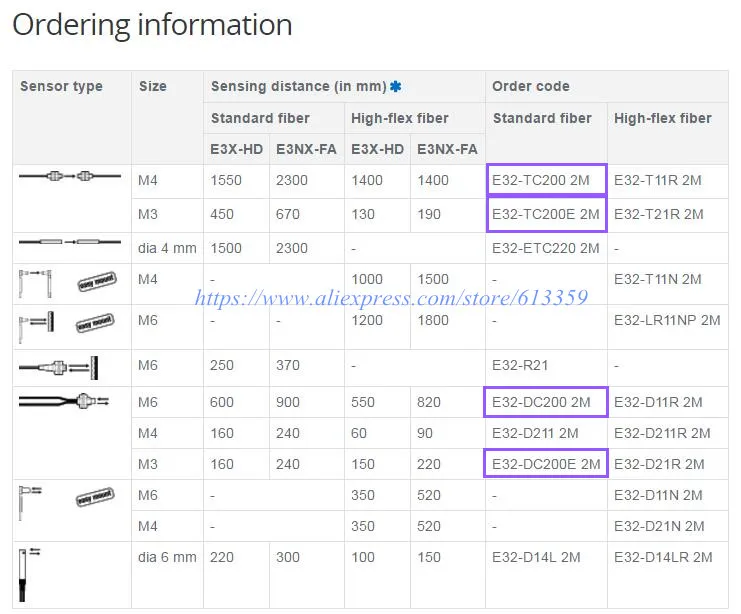Screen dimensions: 741x614
Task: Open the aliexpress store watermark link
Action: [391, 298]
